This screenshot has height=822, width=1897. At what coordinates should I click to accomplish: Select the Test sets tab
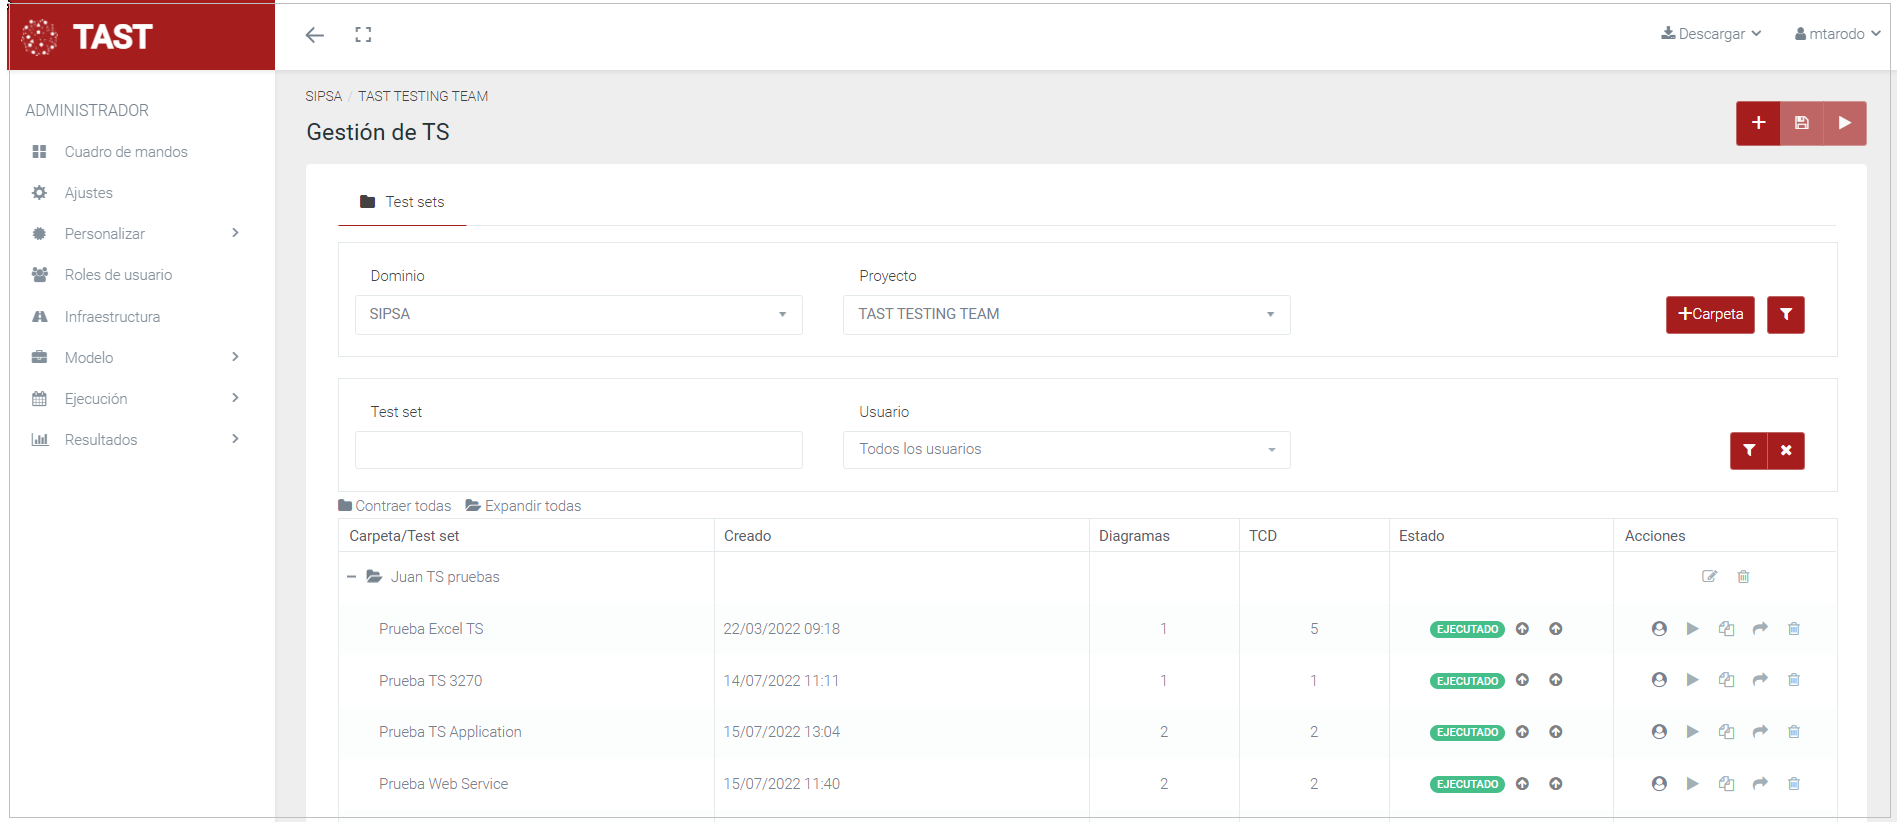pos(402,202)
